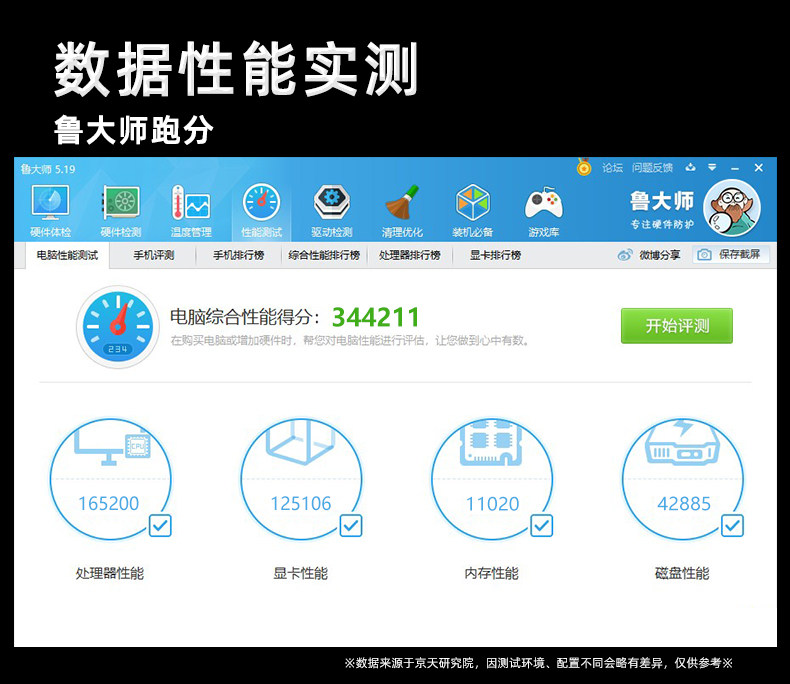Click the disk score 42885

pos(684,504)
